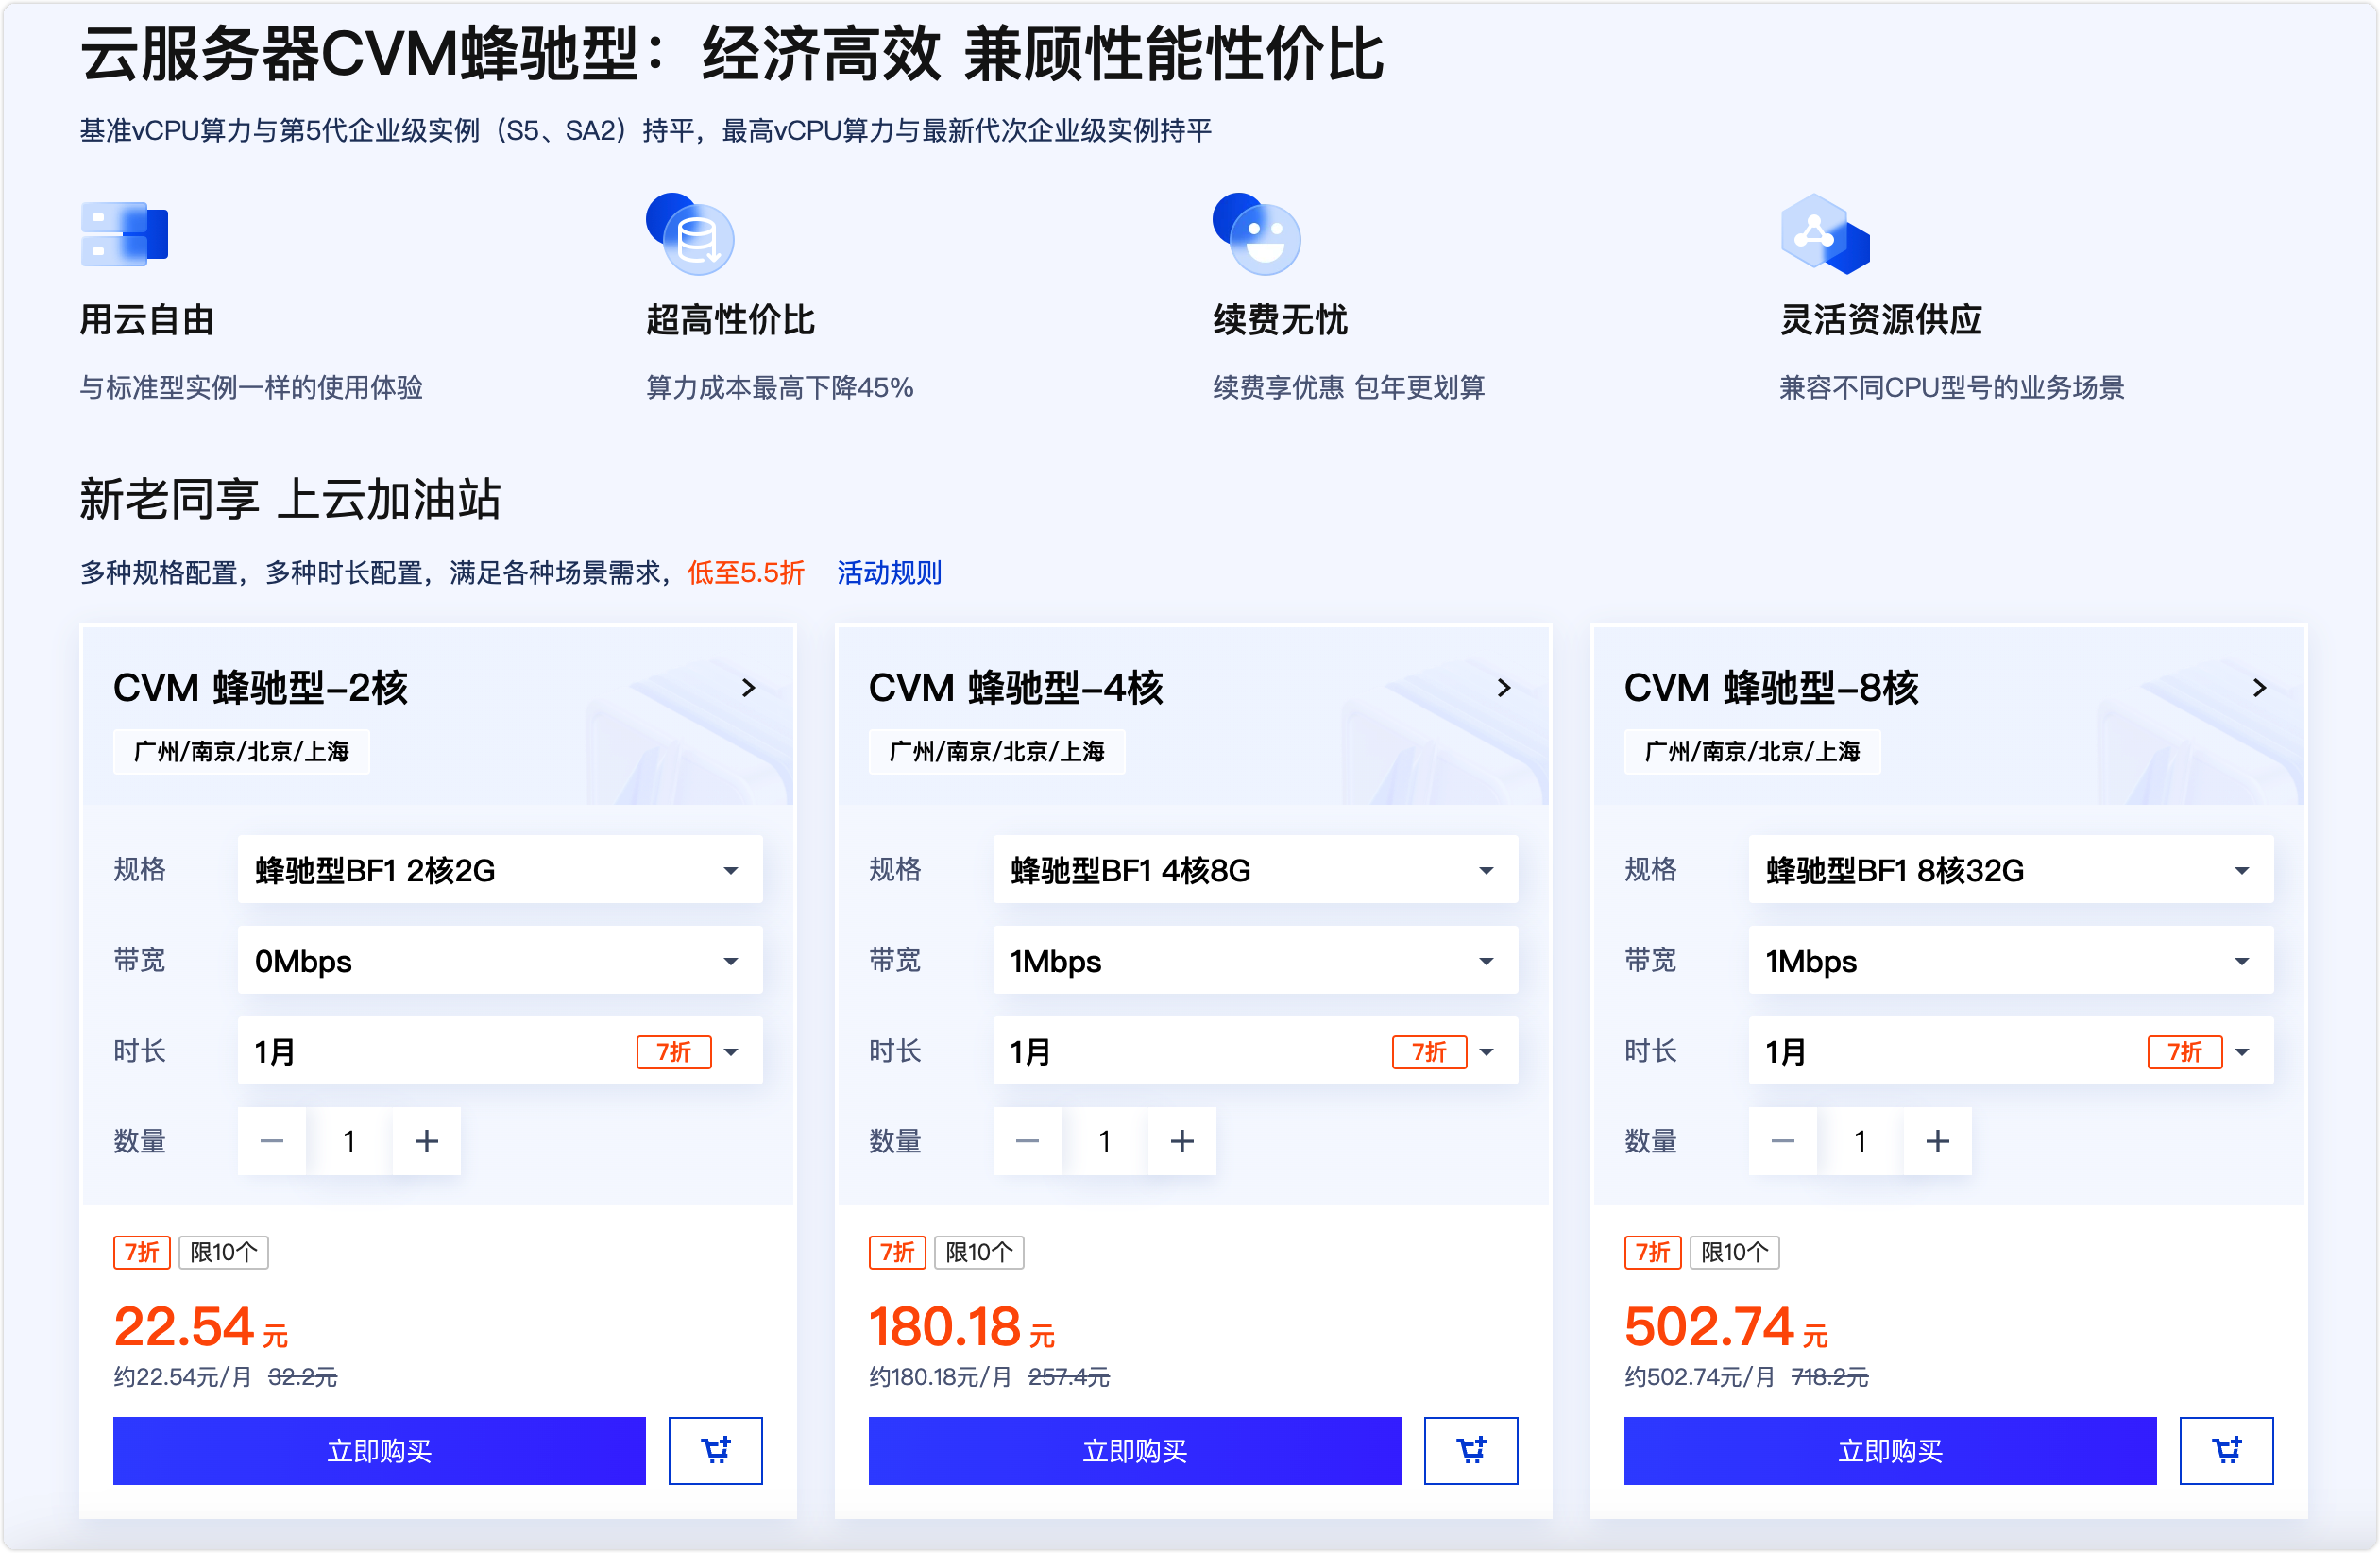Click 立即购买 for the 22.54元 plan
Viewport: 2380px width, 1553px height.
pos(379,1450)
